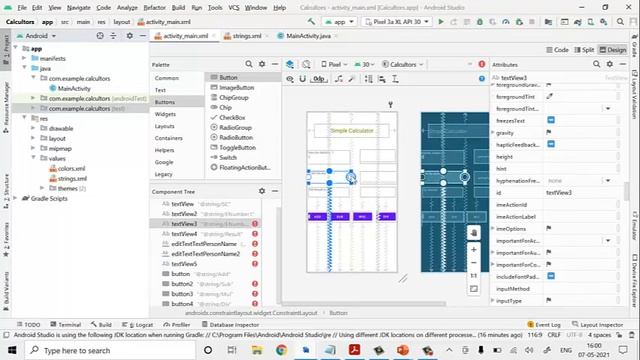Open colors.xml in project tree
Image resolution: width=640 pixels, height=360 pixels.
[71, 168]
